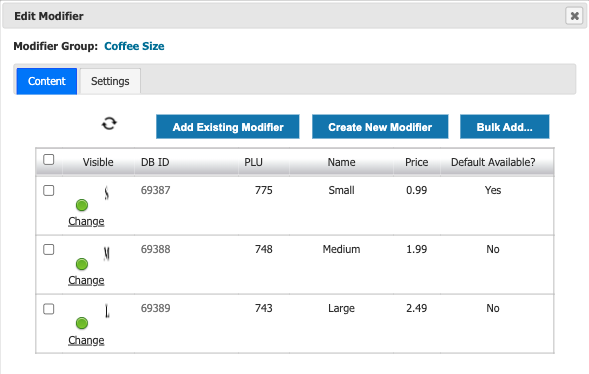Screen dimensions: 589x374
Task: Select DB ID 69388 cell
Action: (x=156, y=249)
